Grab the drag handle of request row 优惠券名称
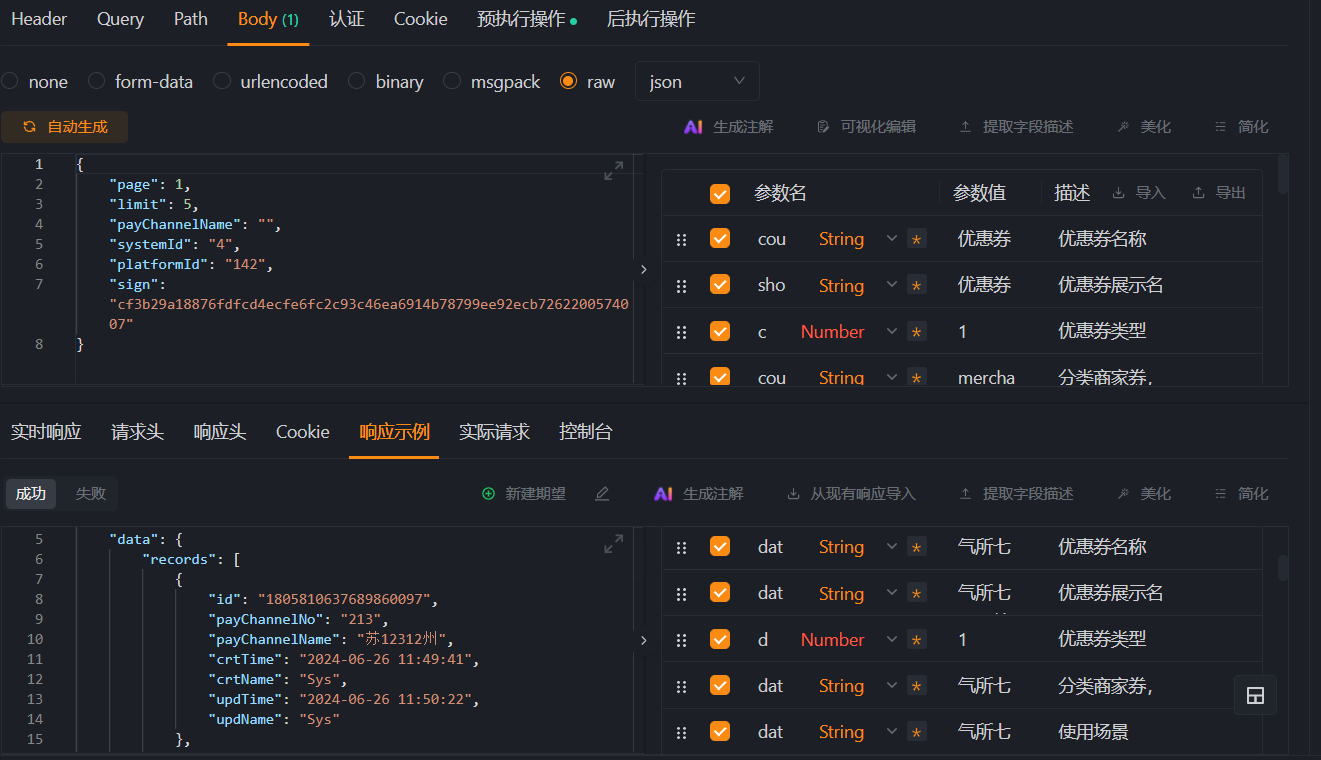This screenshot has width=1321, height=760. (x=681, y=240)
